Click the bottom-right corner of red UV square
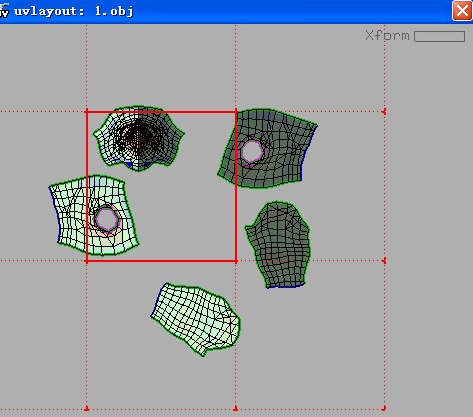The width and height of the screenshot is (473, 417). point(236,261)
